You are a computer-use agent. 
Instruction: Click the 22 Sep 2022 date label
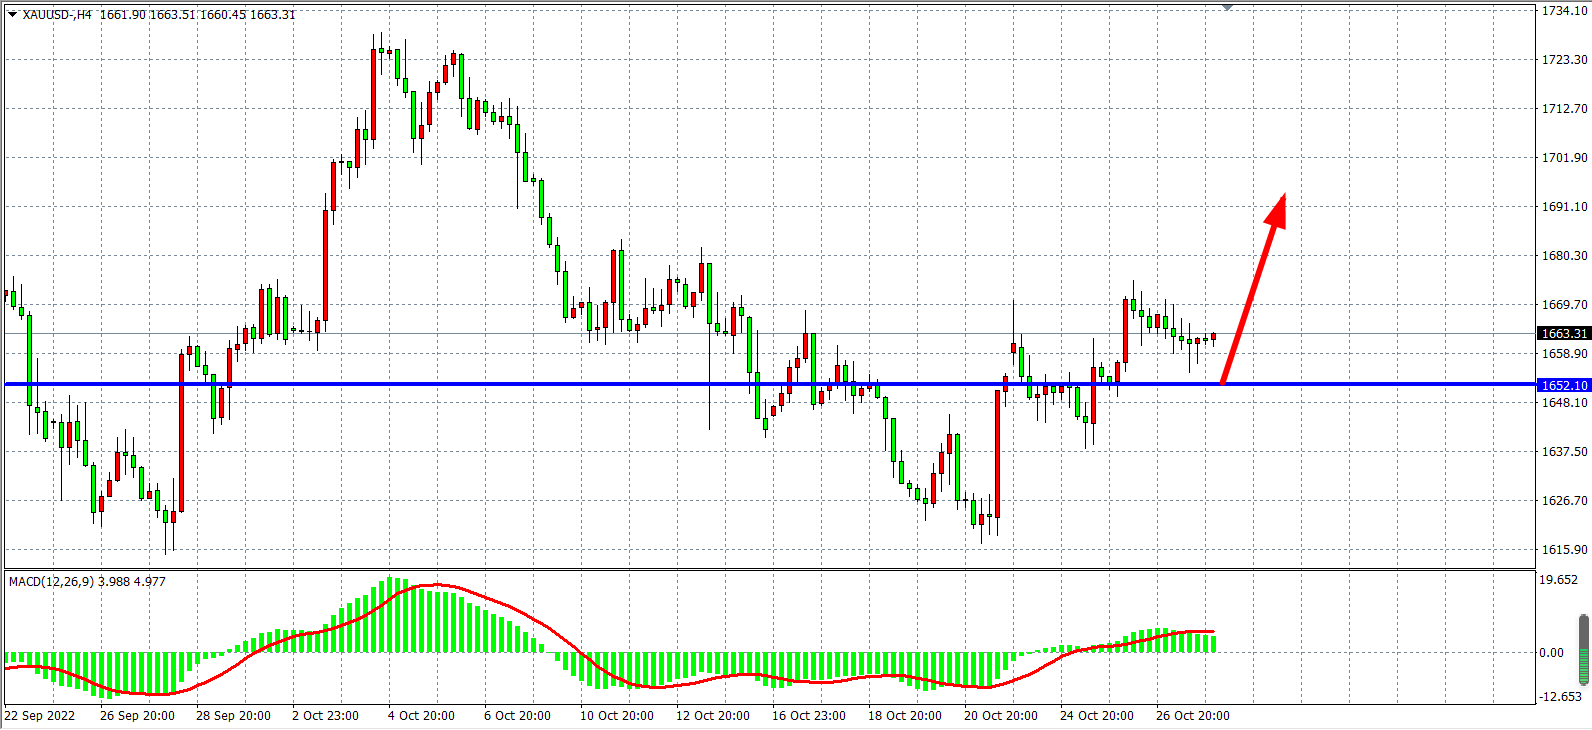[x=40, y=716]
